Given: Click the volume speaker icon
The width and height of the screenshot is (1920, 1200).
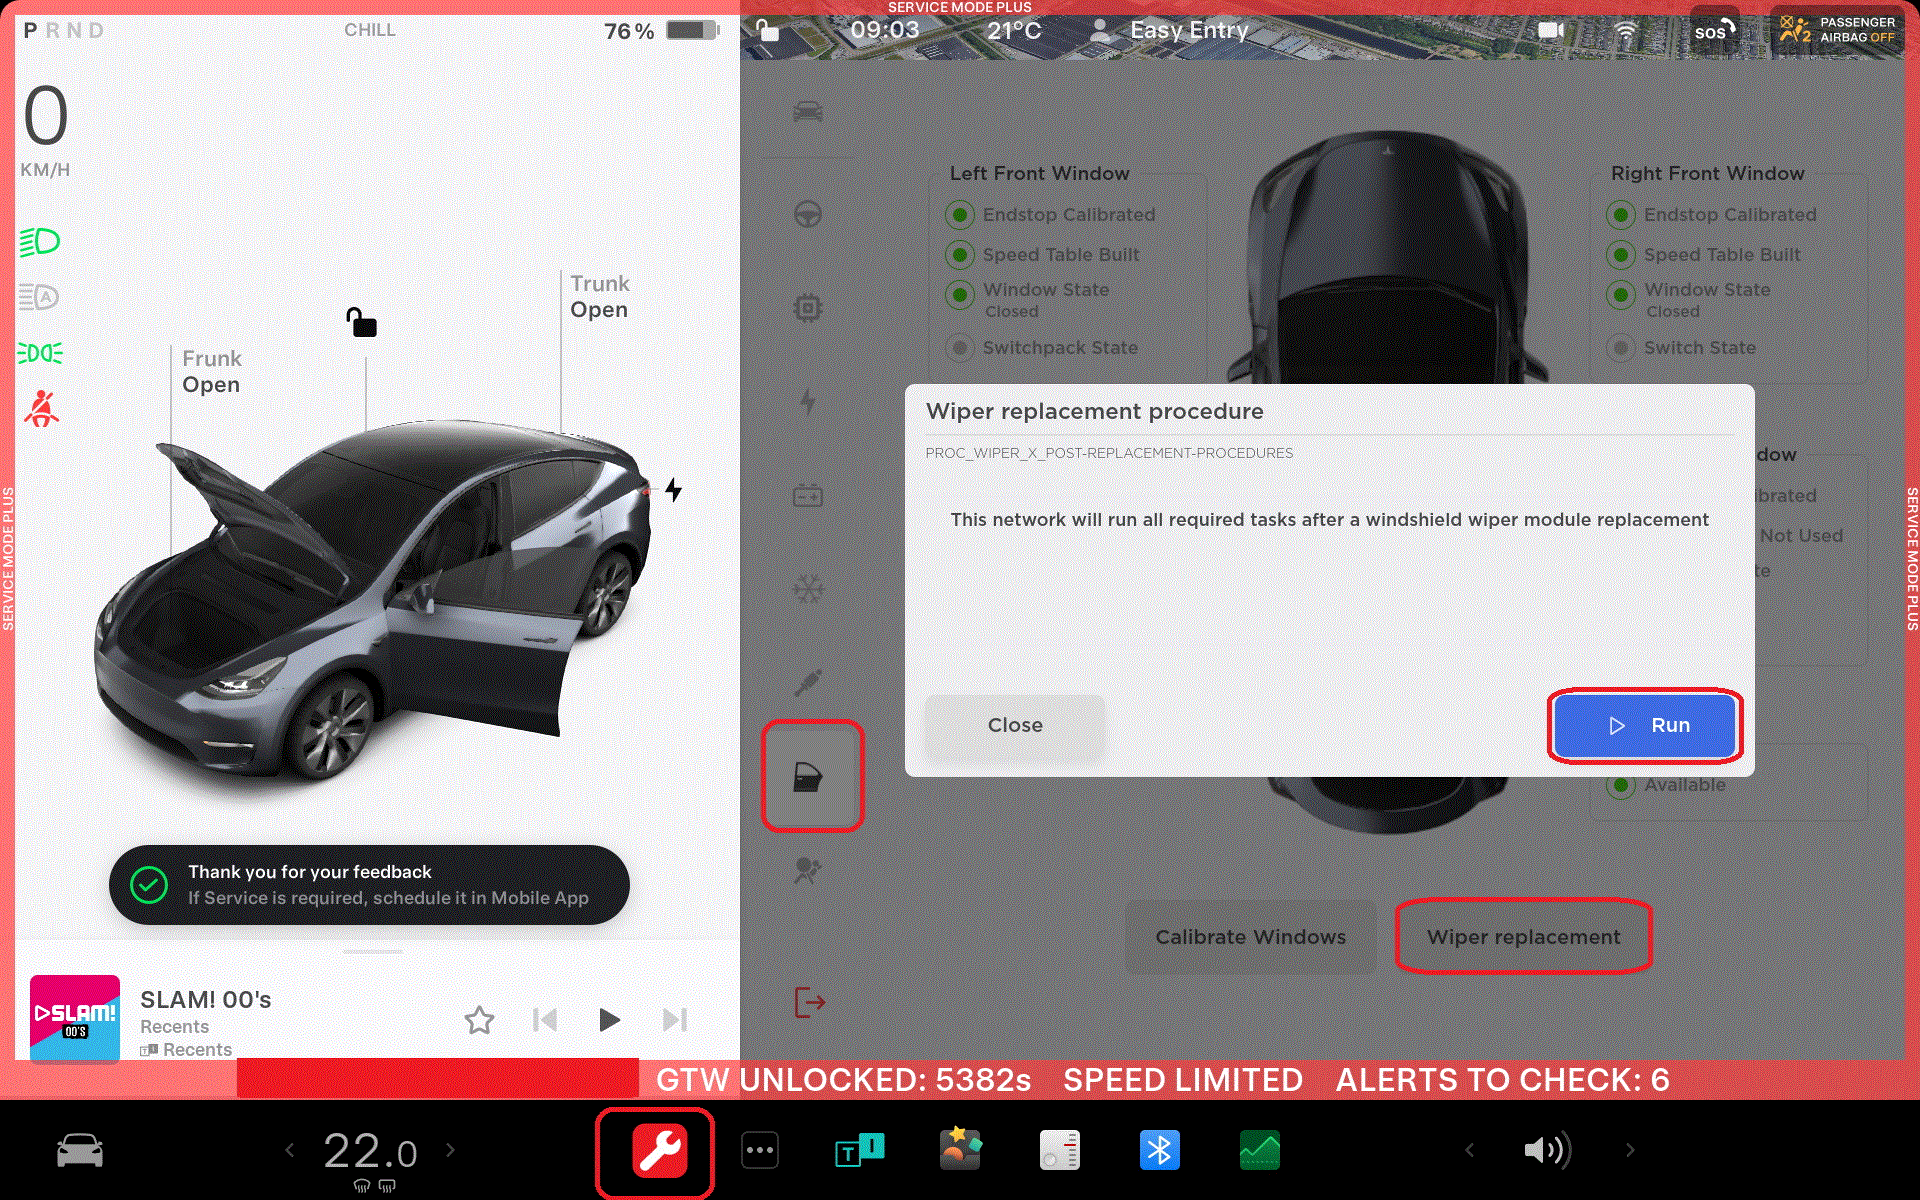Looking at the screenshot, I should click(1546, 1151).
